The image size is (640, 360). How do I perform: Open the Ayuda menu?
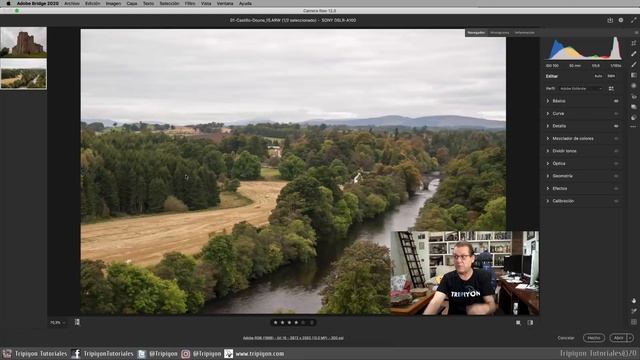tap(245, 3)
